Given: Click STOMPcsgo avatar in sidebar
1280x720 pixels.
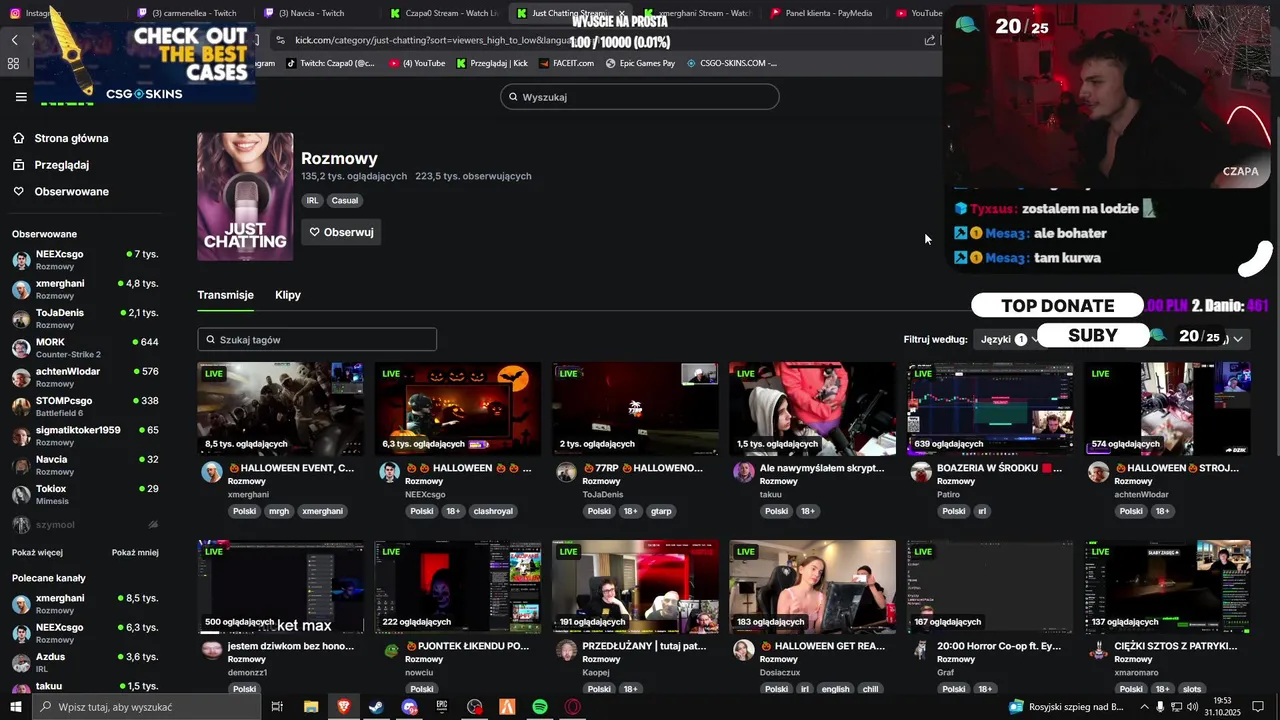Looking at the screenshot, I should click(21, 407).
